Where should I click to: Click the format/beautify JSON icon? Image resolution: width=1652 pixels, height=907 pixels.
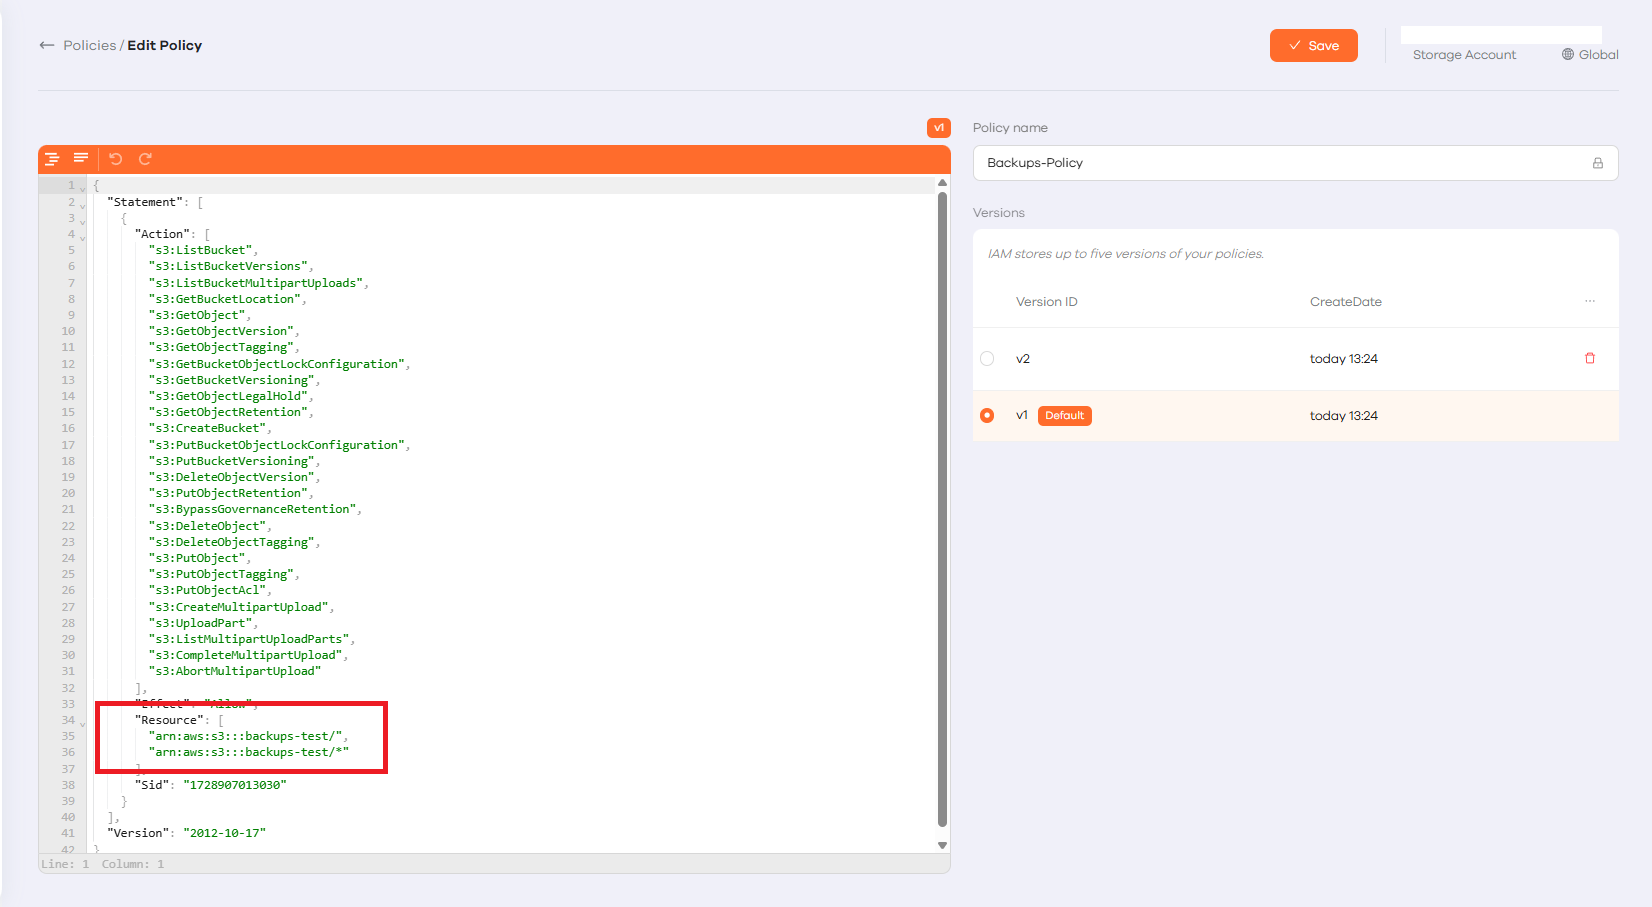[52, 159]
